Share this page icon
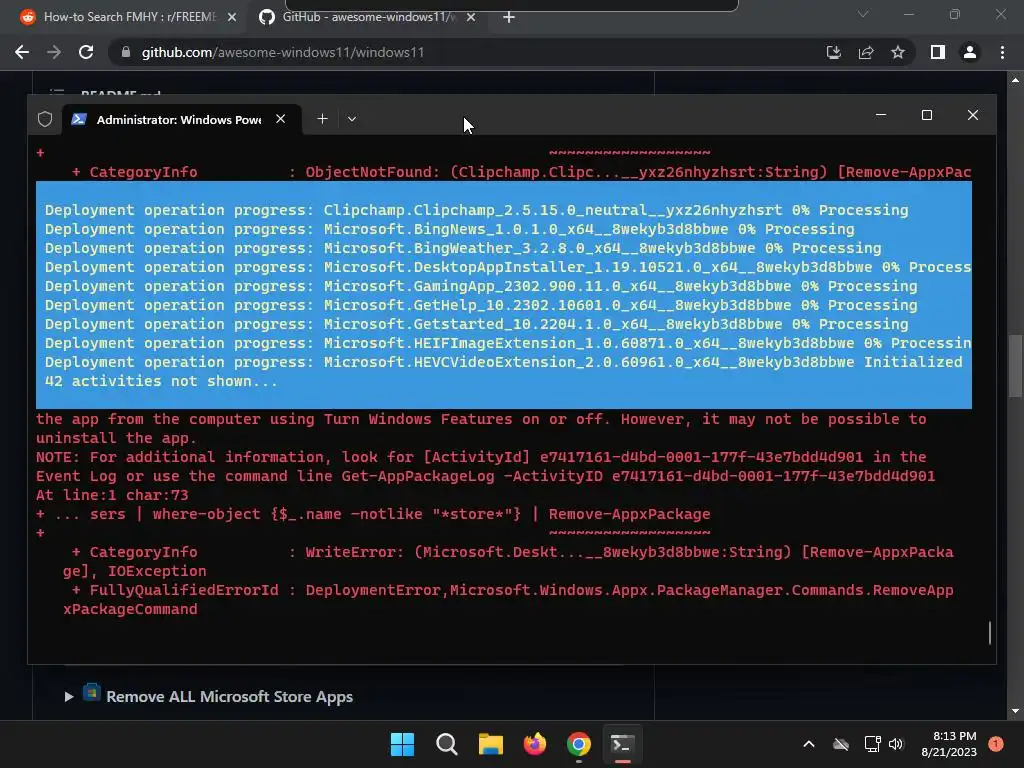Viewport: 1024px width, 768px height. (x=866, y=52)
